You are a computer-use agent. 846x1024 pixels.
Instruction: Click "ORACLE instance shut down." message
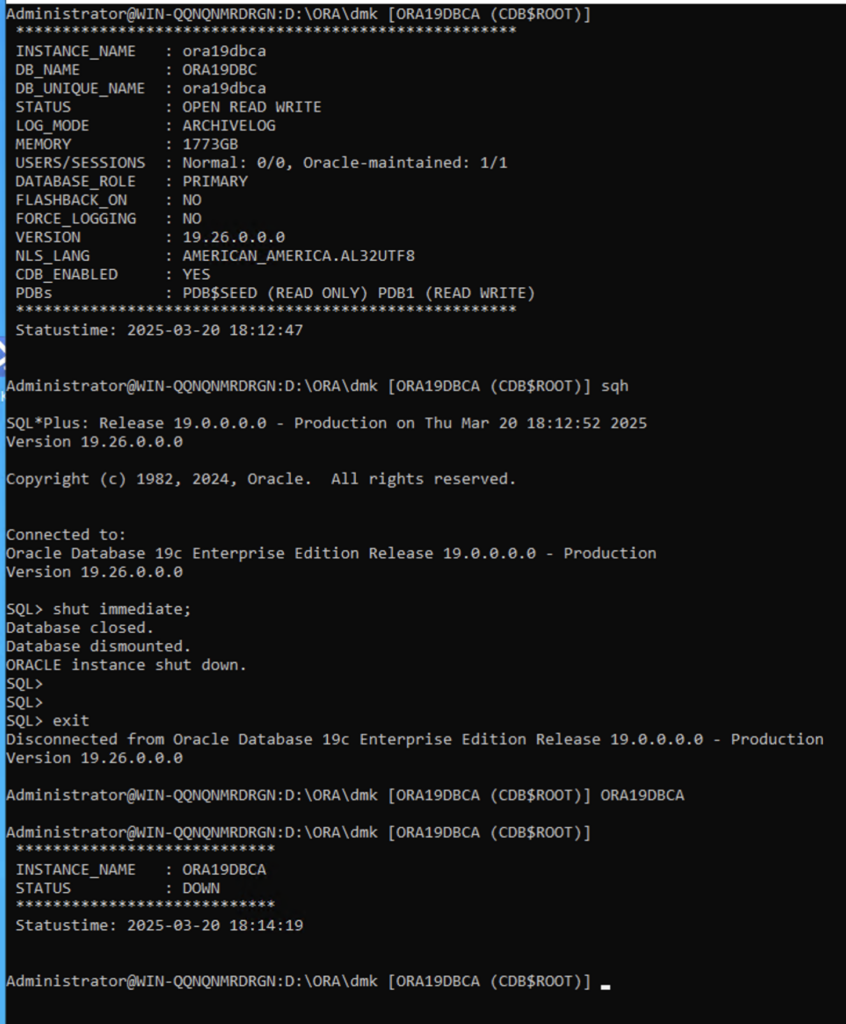click(x=126, y=665)
